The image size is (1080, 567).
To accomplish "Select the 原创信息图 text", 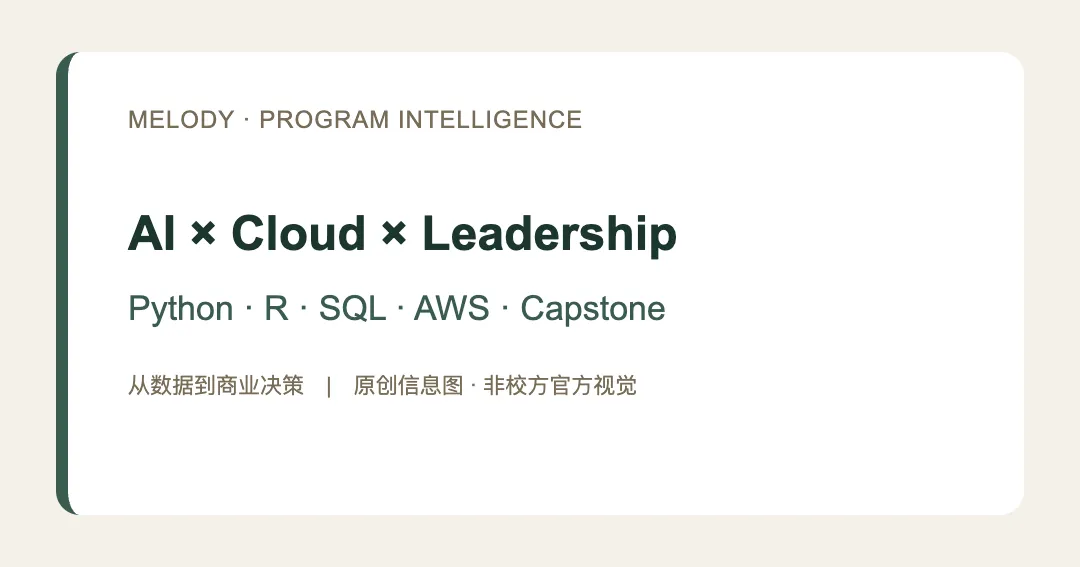I will click(x=408, y=386).
